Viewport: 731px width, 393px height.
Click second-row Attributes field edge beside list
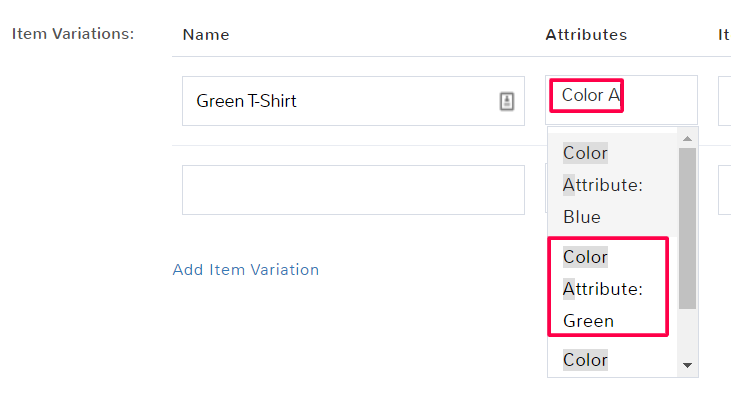pos(546,190)
